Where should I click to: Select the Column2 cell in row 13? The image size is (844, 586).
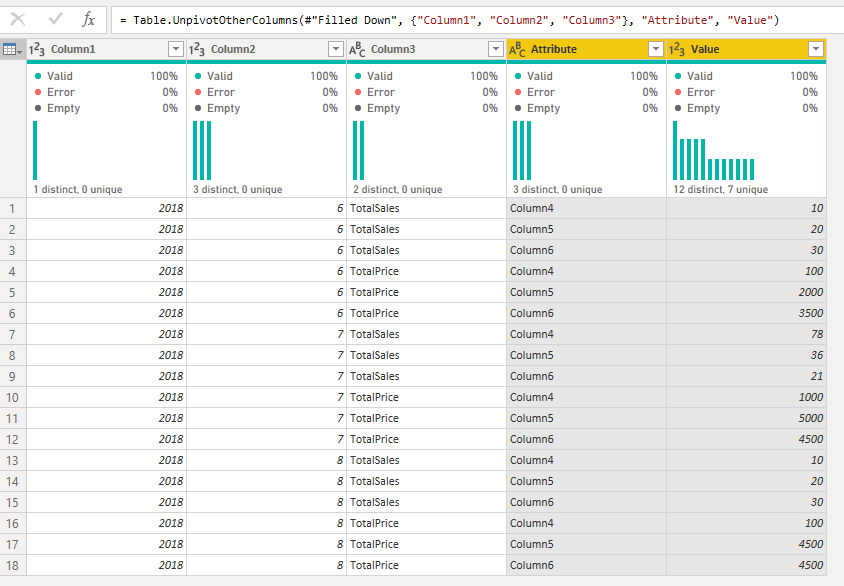266,460
